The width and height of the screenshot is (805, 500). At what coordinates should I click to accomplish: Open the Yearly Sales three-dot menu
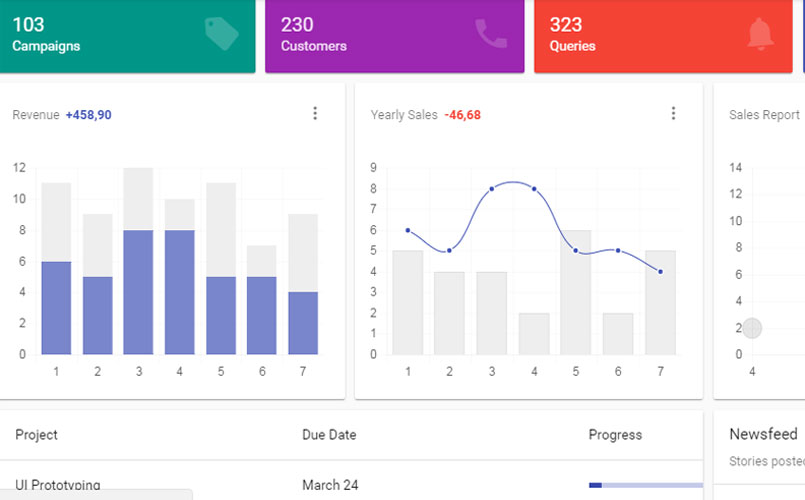(673, 114)
